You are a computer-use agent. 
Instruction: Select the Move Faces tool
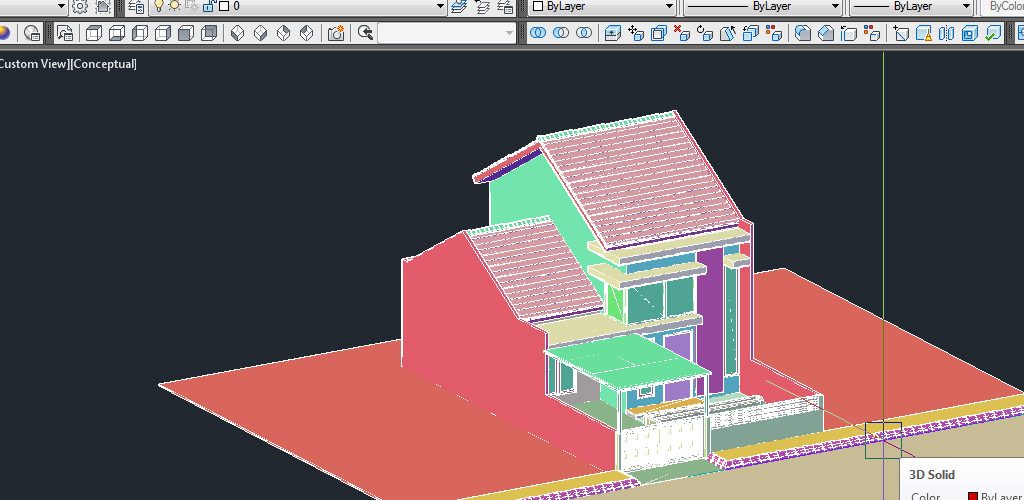(x=635, y=33)
